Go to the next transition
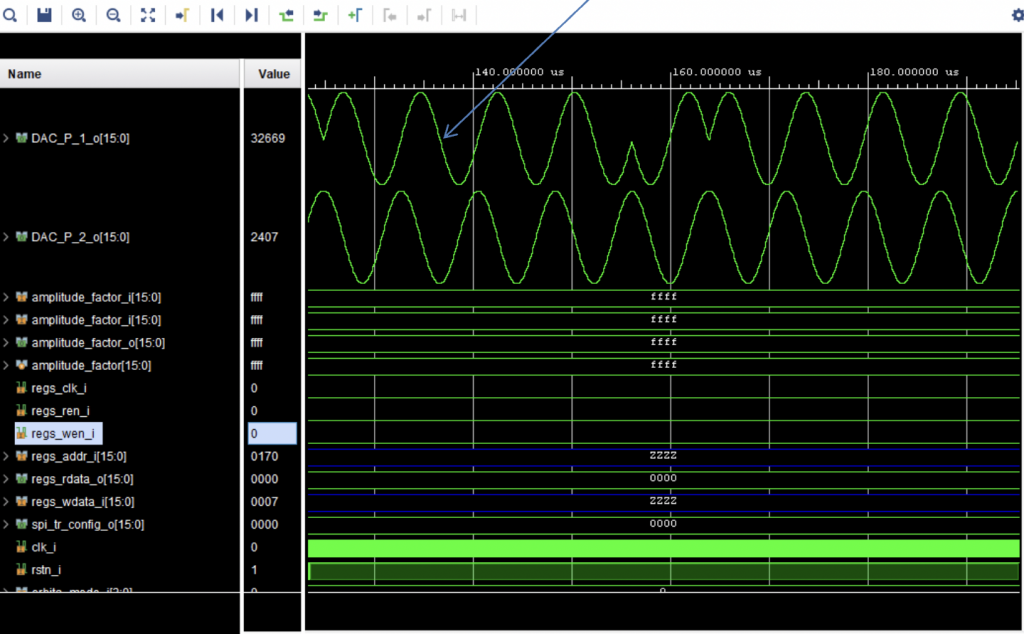 click(320, 15)
